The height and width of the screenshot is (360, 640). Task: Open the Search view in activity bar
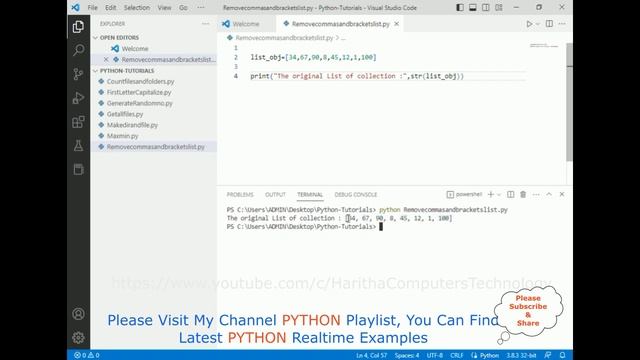pos(78,50)
